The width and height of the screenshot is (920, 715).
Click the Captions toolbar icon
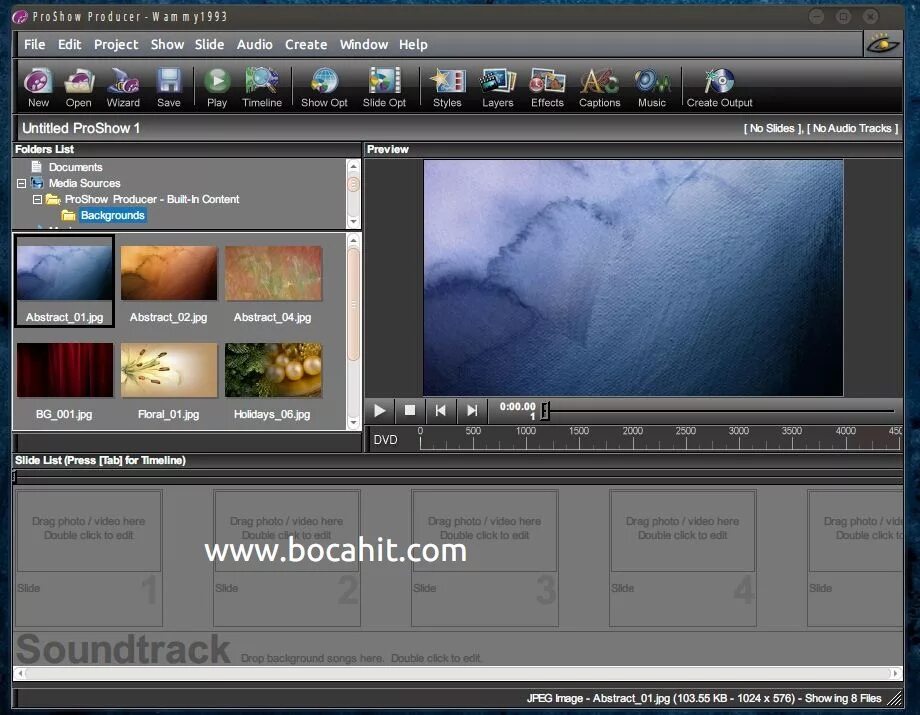599,87
